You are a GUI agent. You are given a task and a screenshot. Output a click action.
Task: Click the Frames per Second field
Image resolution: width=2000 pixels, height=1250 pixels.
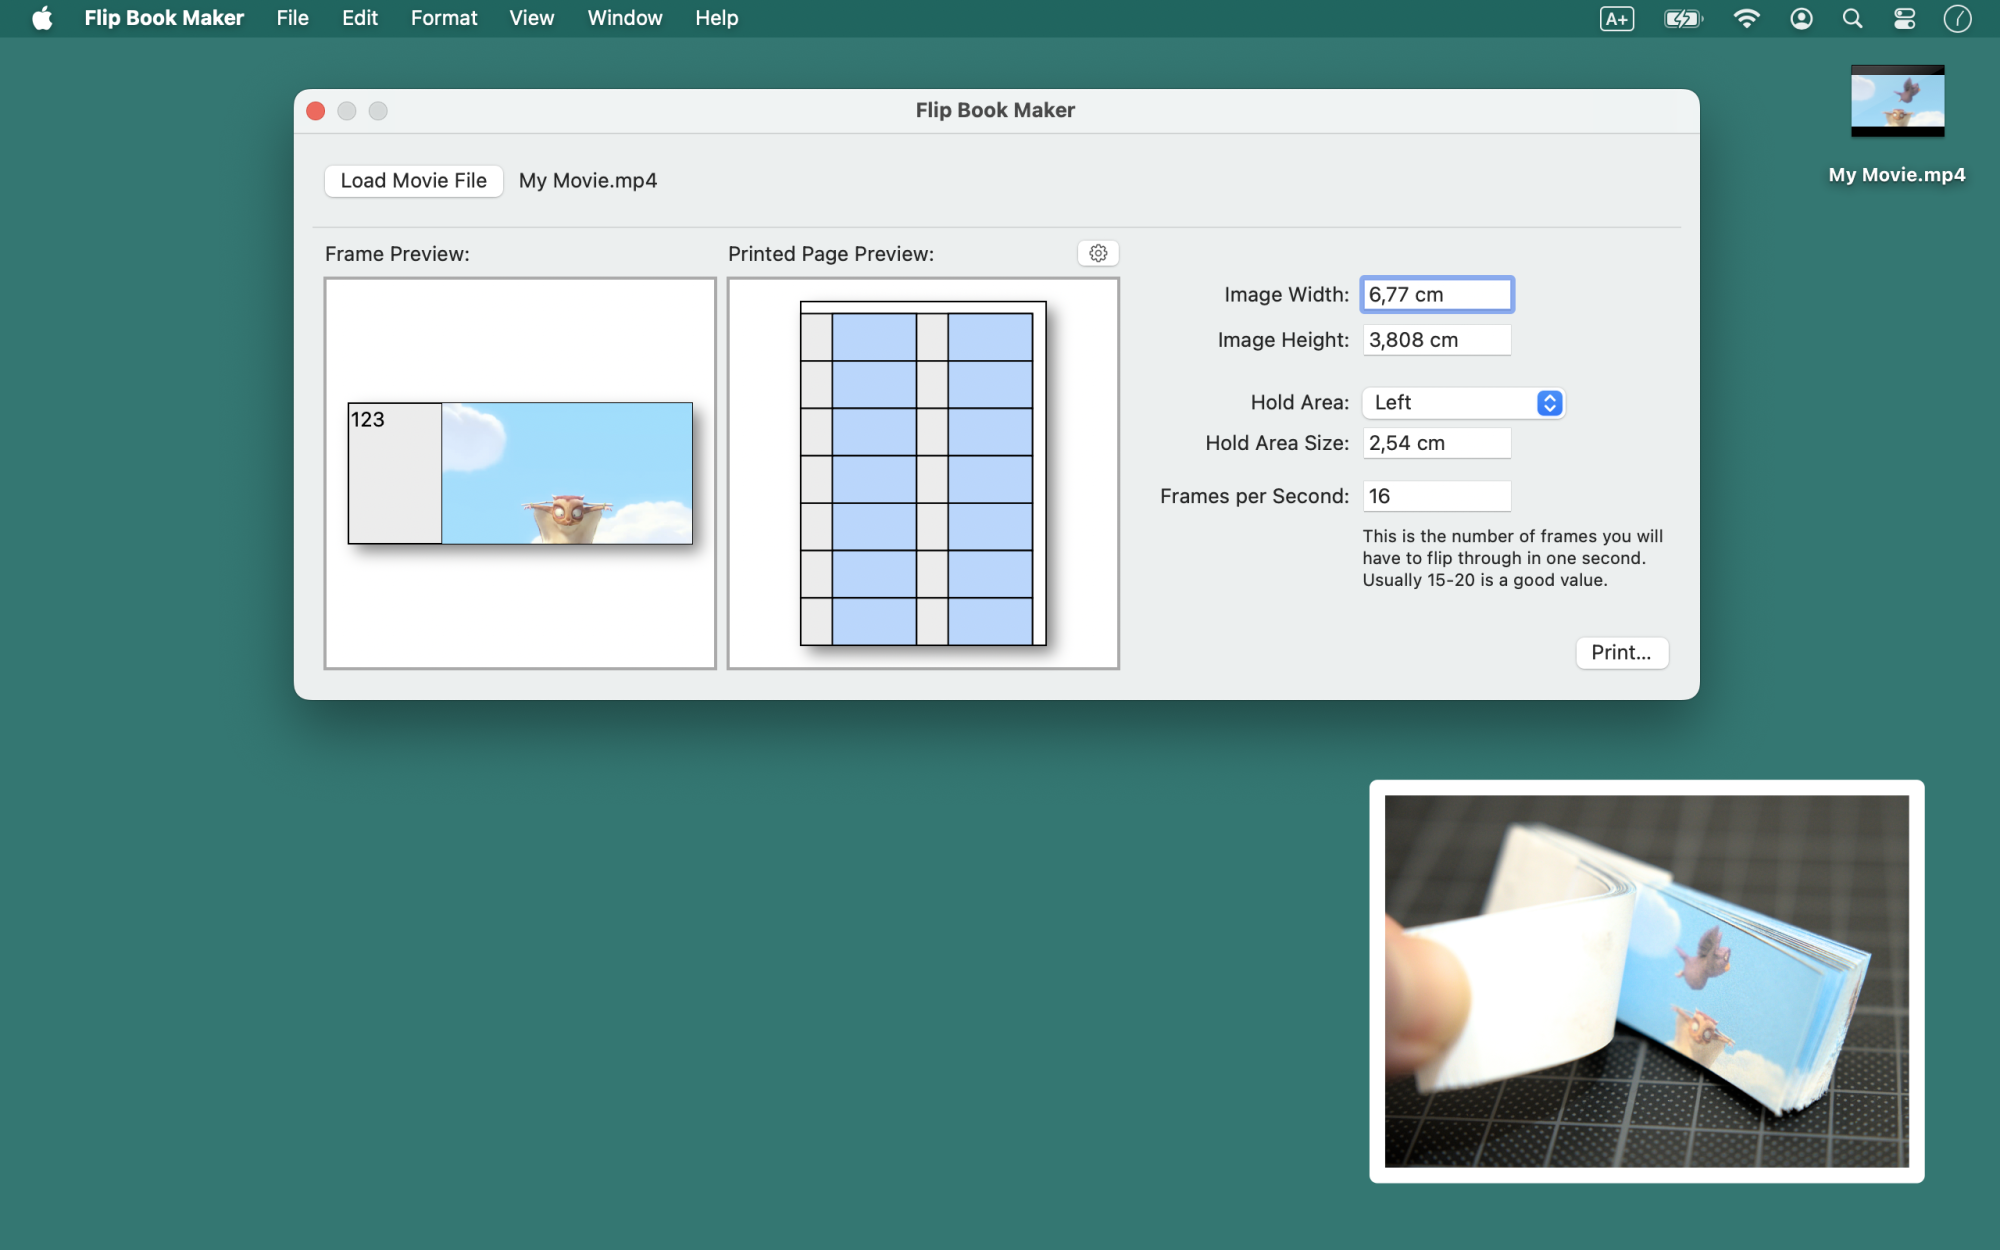coord(1437,496)
